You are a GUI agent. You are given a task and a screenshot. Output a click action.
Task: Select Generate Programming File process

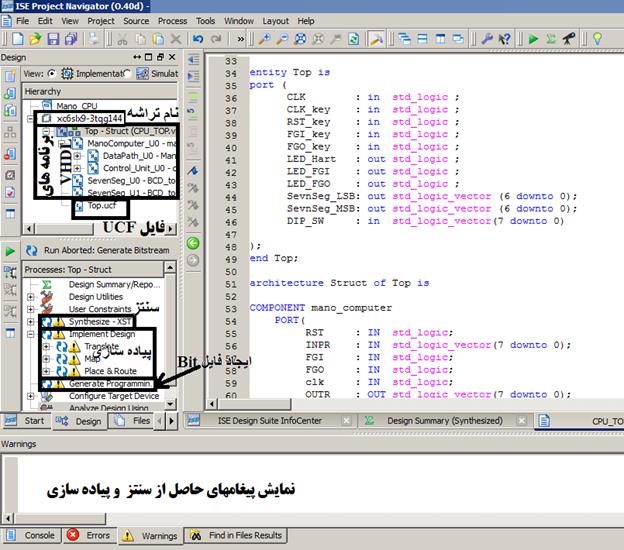click(110, 384)
